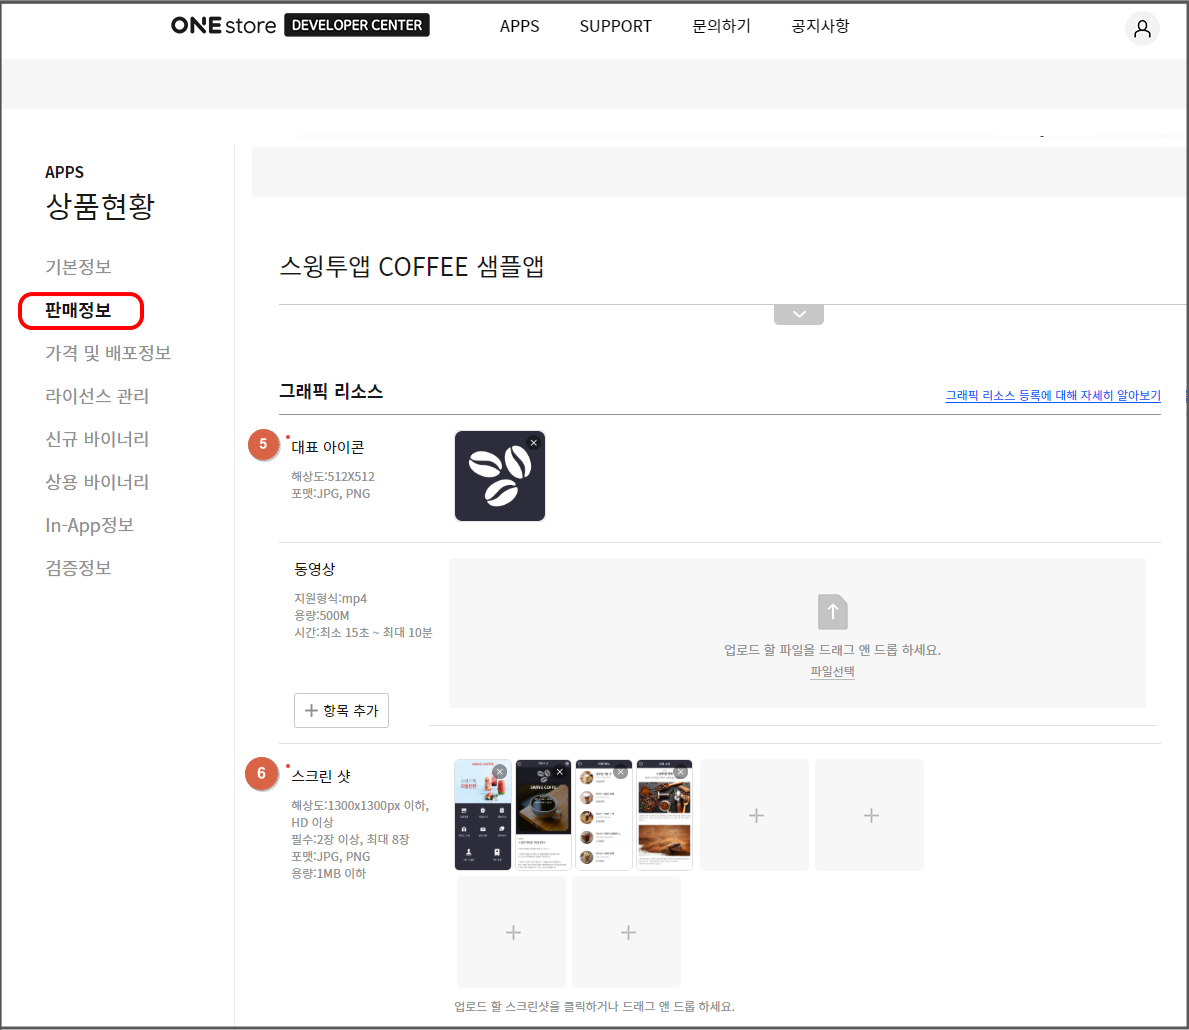1189x1030 pixels.
Task: Remove the fourth screenshot thumbnail
Action: pyautogui.click(x=681, y=772)
